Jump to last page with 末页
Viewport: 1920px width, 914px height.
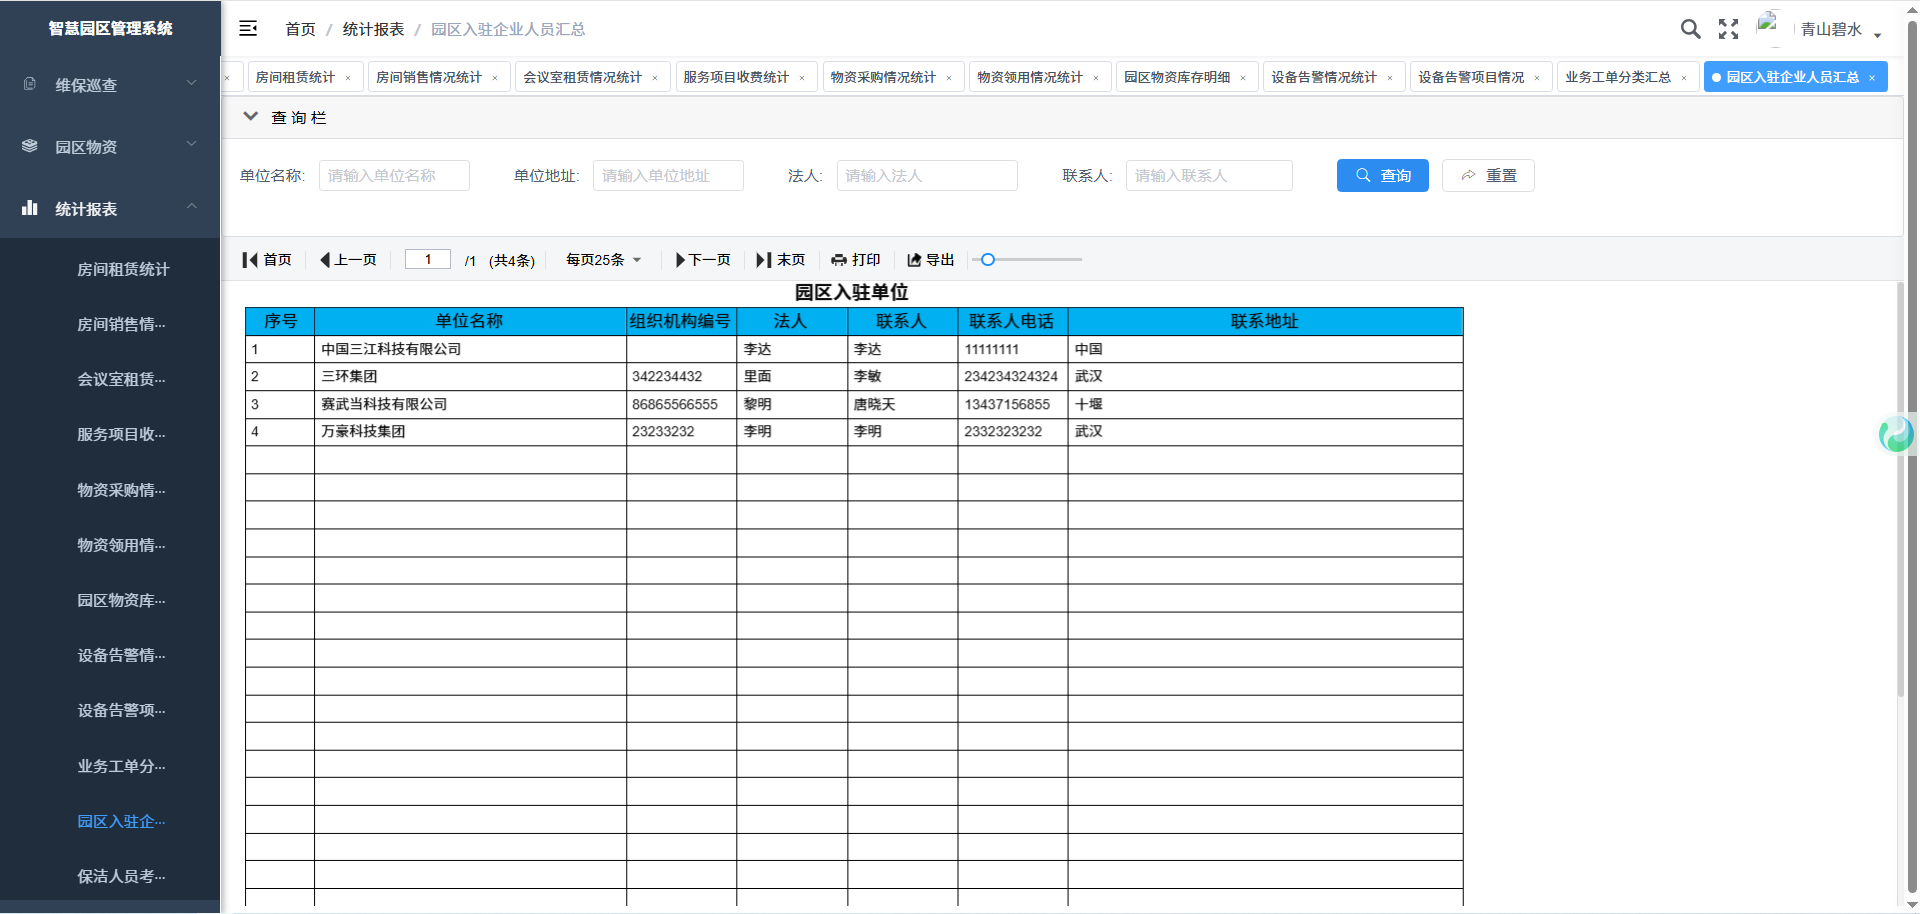click(x=780, y=260)
